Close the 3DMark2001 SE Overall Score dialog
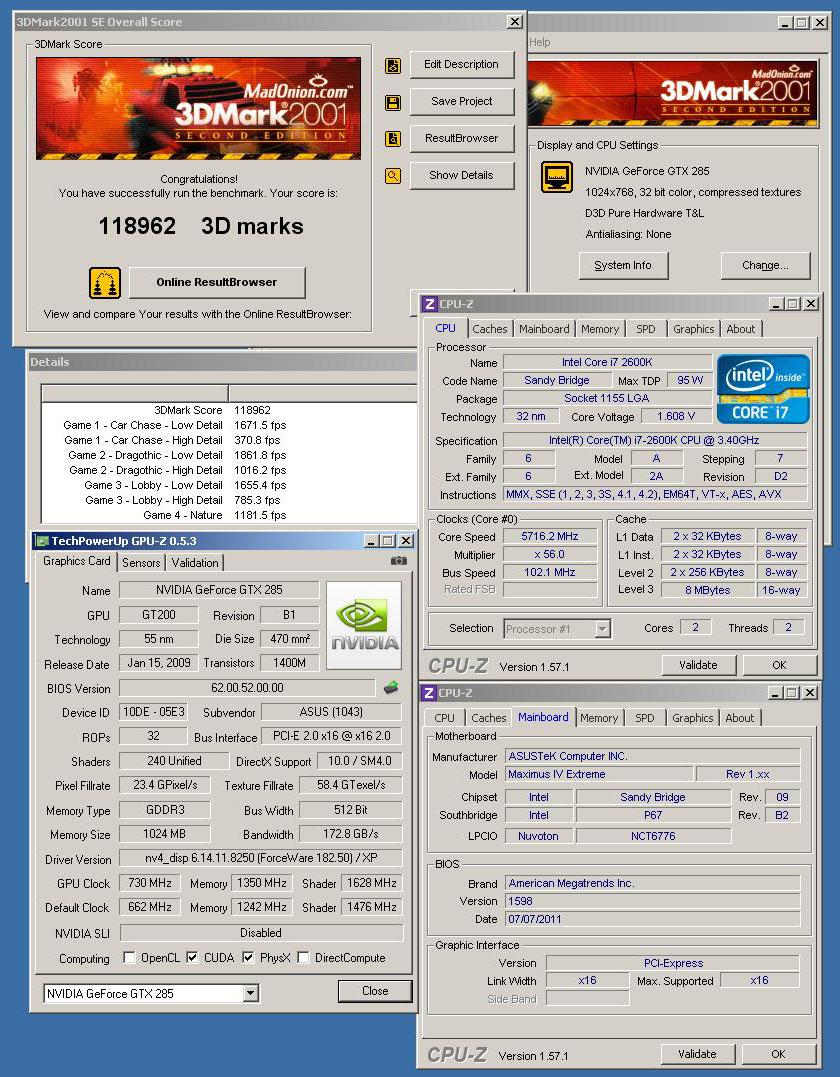 tap(514, 22)
